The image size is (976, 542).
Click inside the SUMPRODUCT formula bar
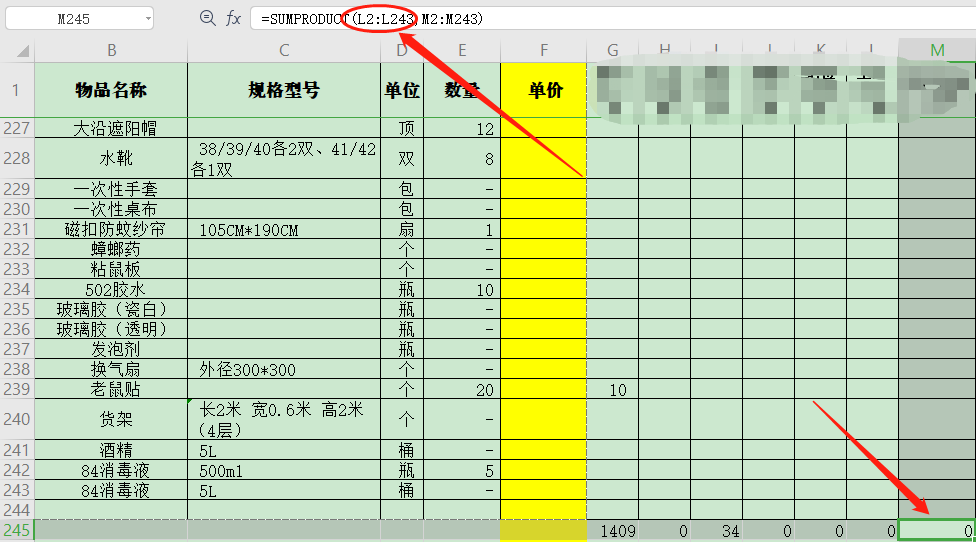click(x=612, y=19)
